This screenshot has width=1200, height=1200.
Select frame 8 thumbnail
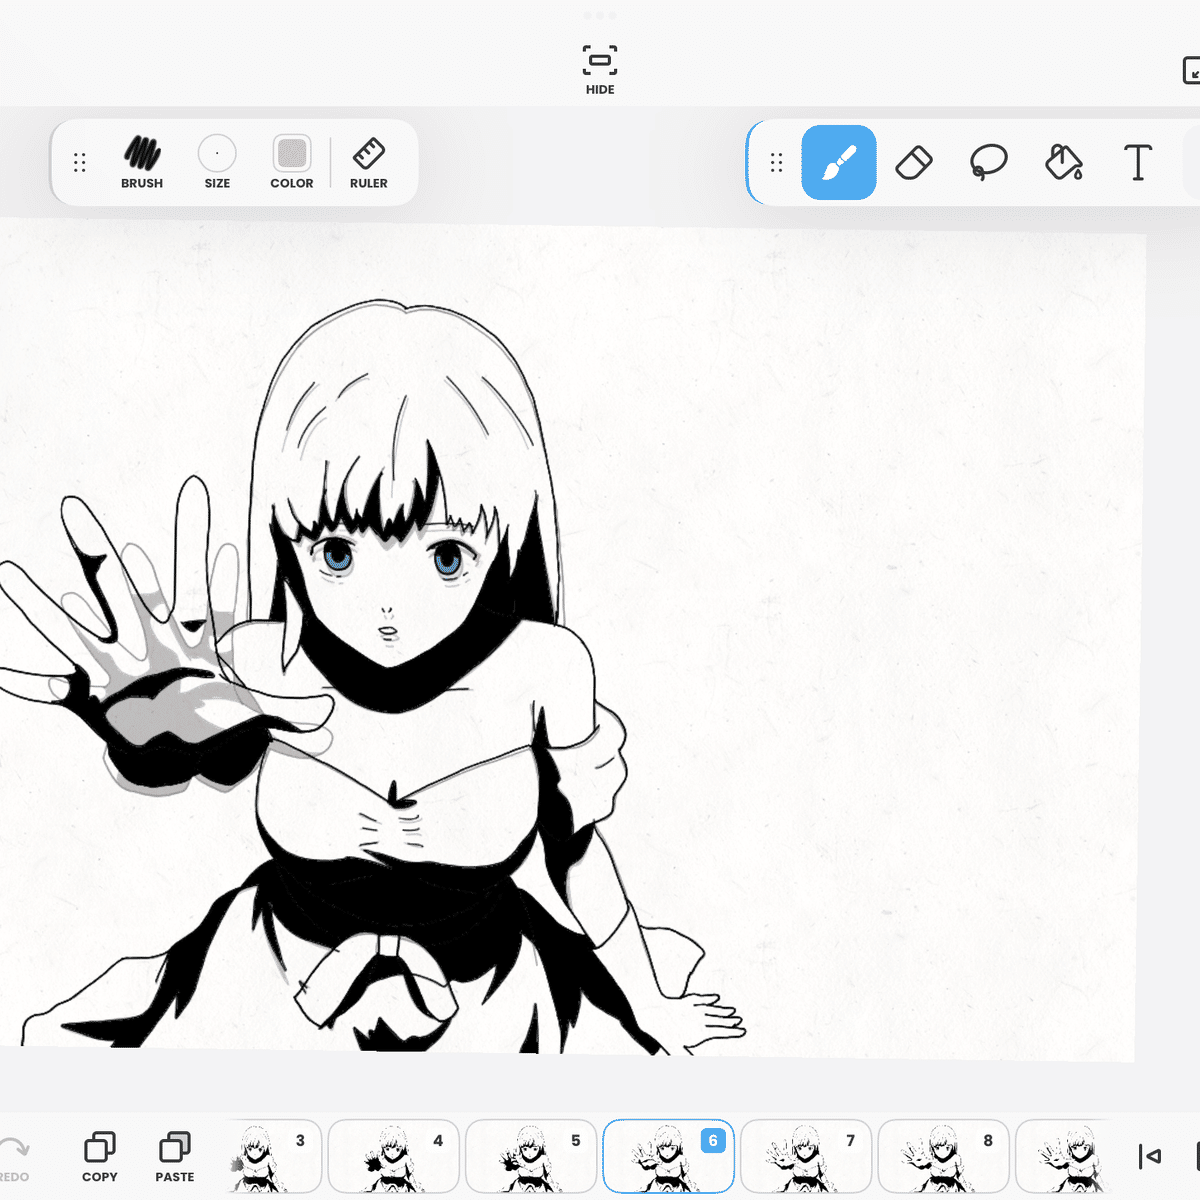coord(943,1156)
